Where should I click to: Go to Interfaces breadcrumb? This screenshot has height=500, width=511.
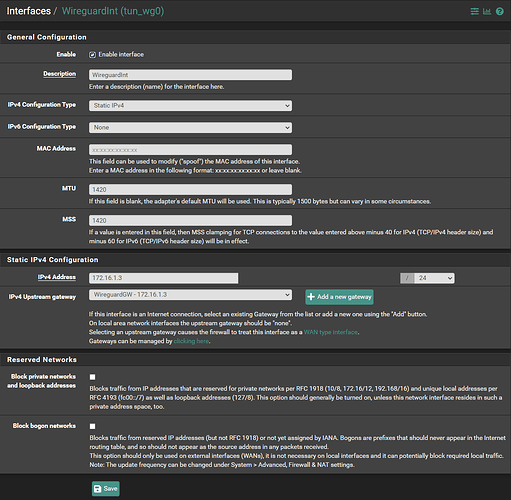pyautogui.click(x=29, y=11)
